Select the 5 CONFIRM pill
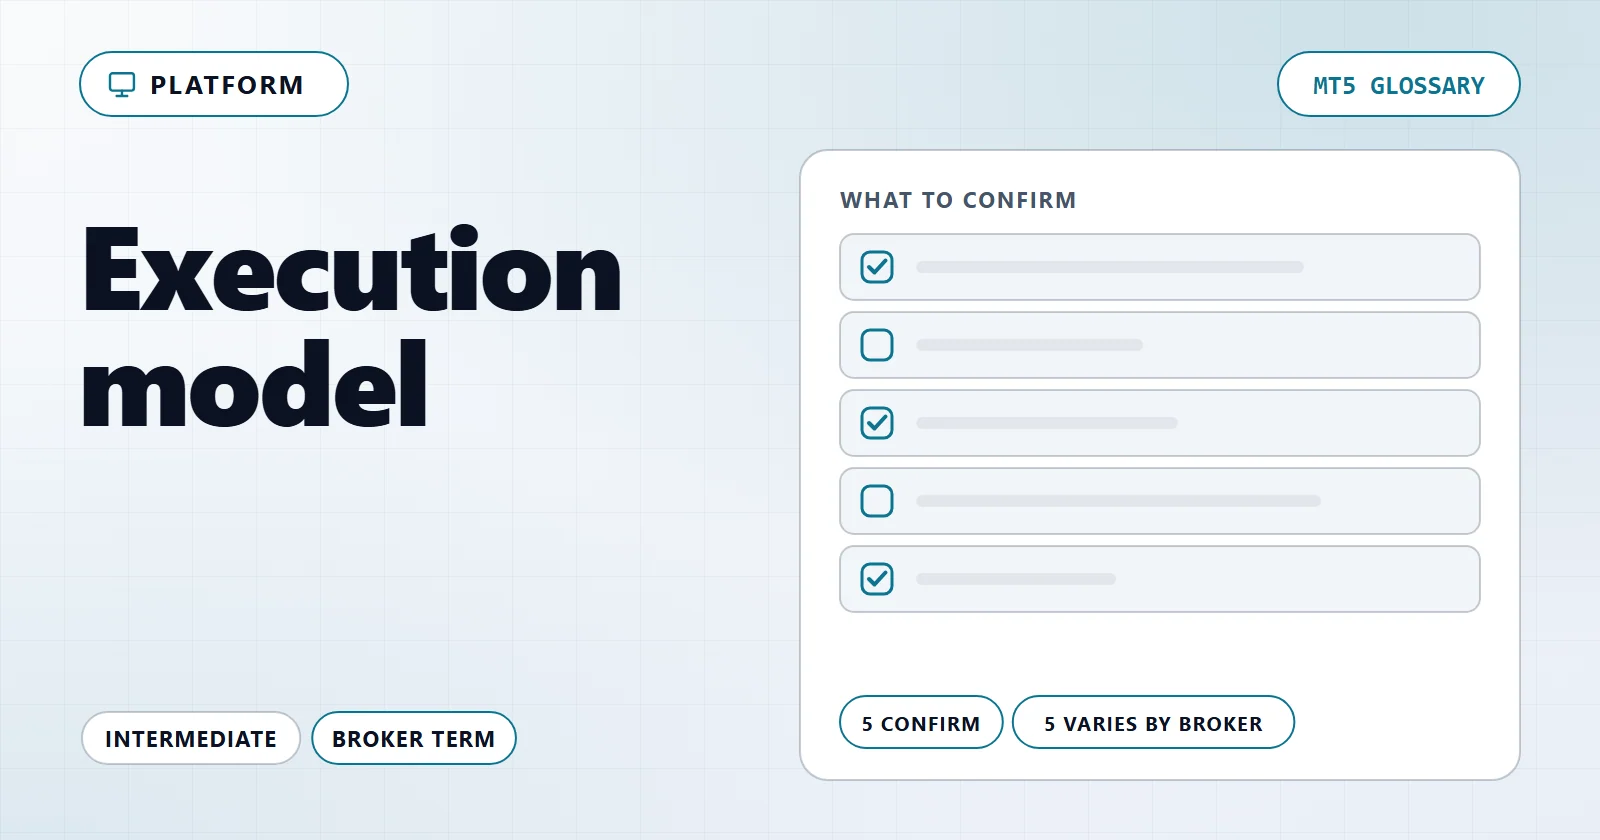Screen dimensions: 1600x840 coord(921,722)
